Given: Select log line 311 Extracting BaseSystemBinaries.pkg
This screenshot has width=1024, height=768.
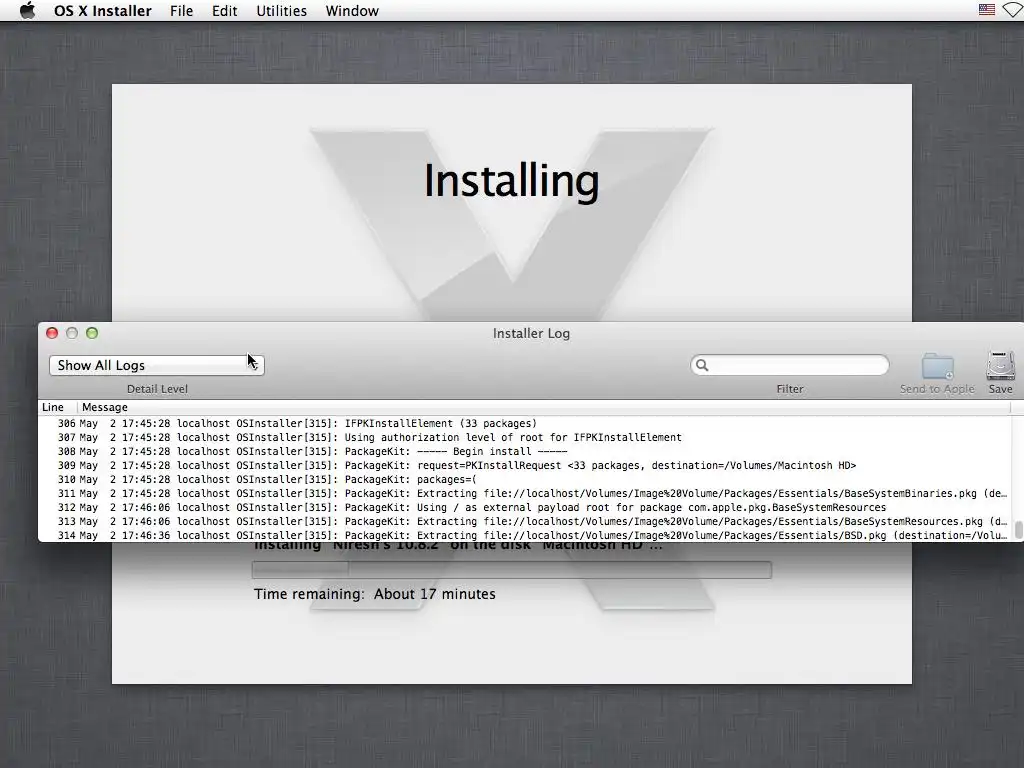Looking at the screenshot, I should (x=525, y=494).
